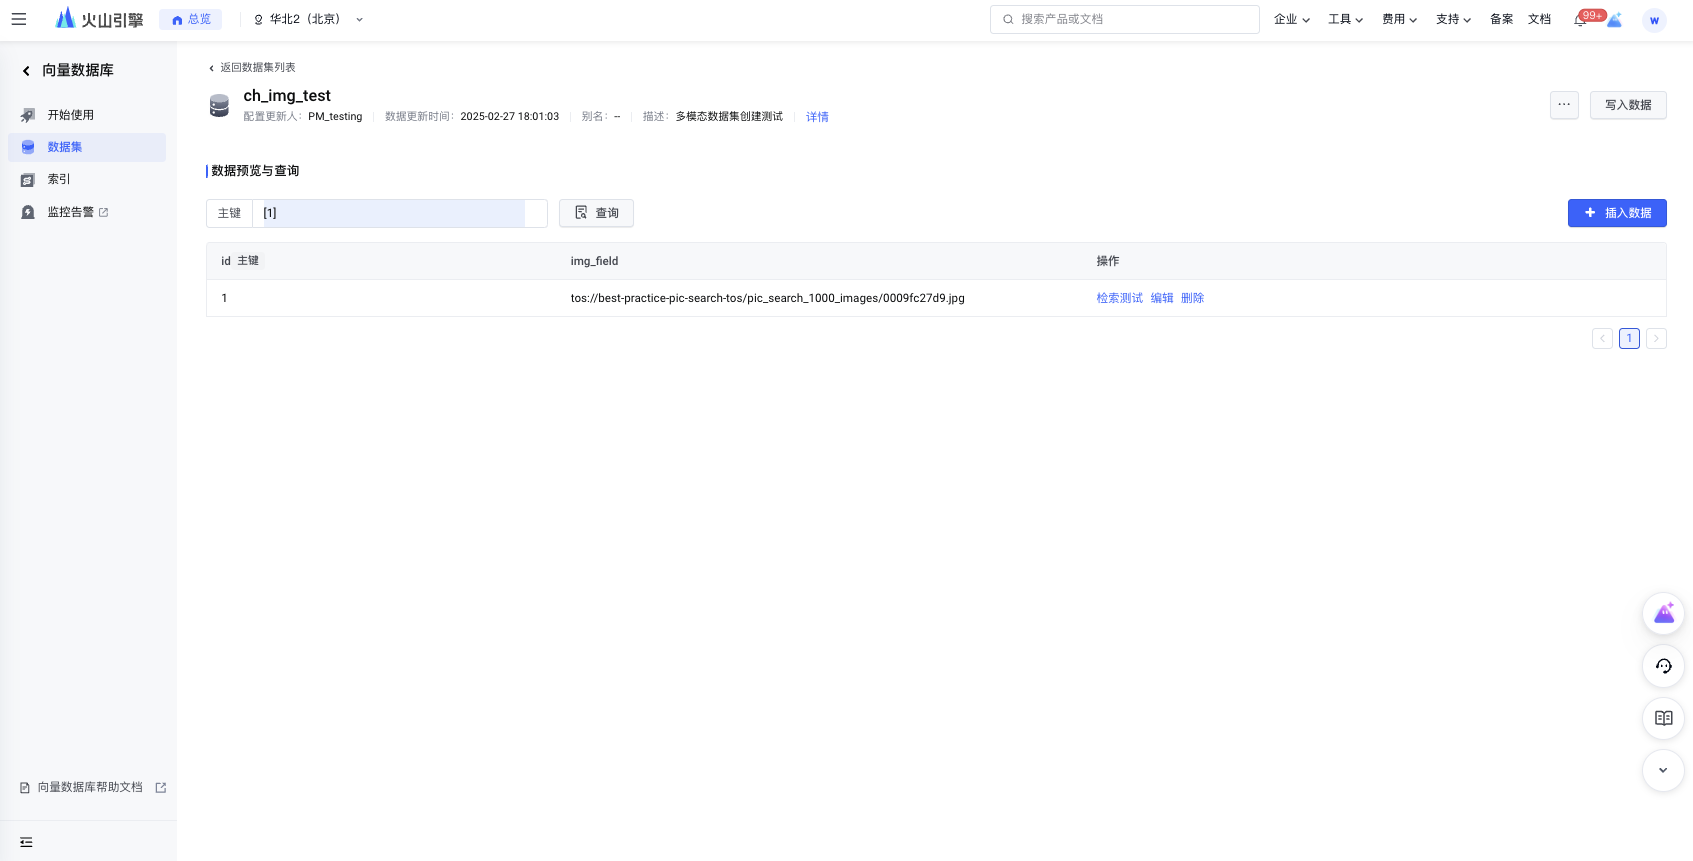This screenshot has height=861, width=1693.
Task: Go to the previous page arrow
Action: (1602, 338)
